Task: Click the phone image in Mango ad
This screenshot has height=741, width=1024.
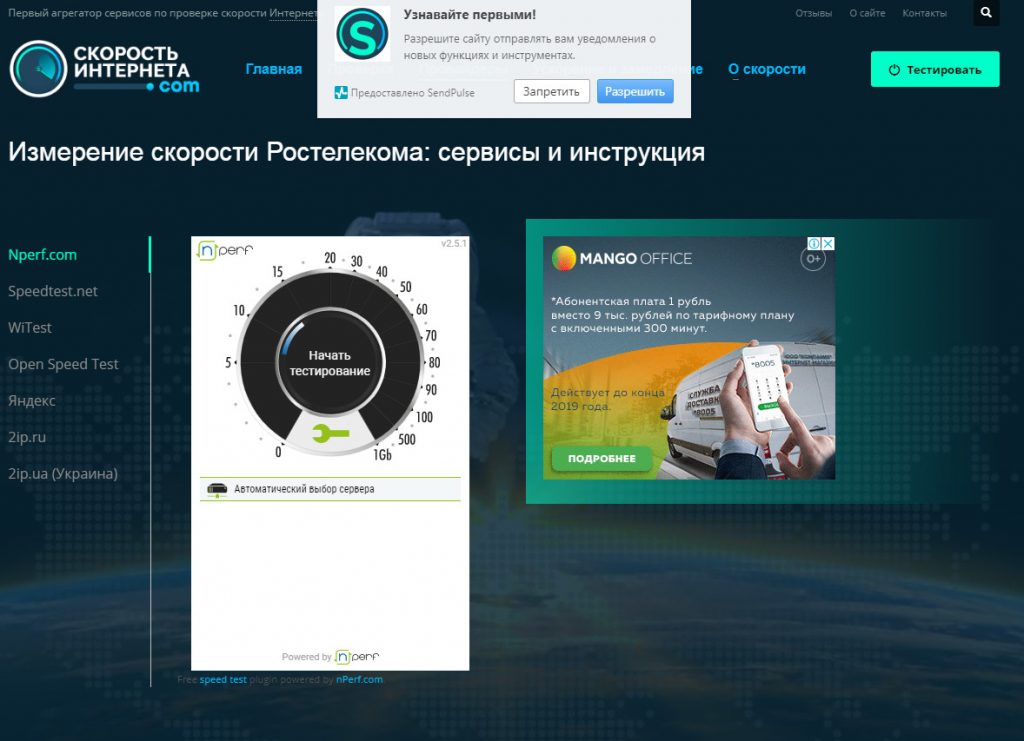Action: pyautogui.click(x=765, y=387)
